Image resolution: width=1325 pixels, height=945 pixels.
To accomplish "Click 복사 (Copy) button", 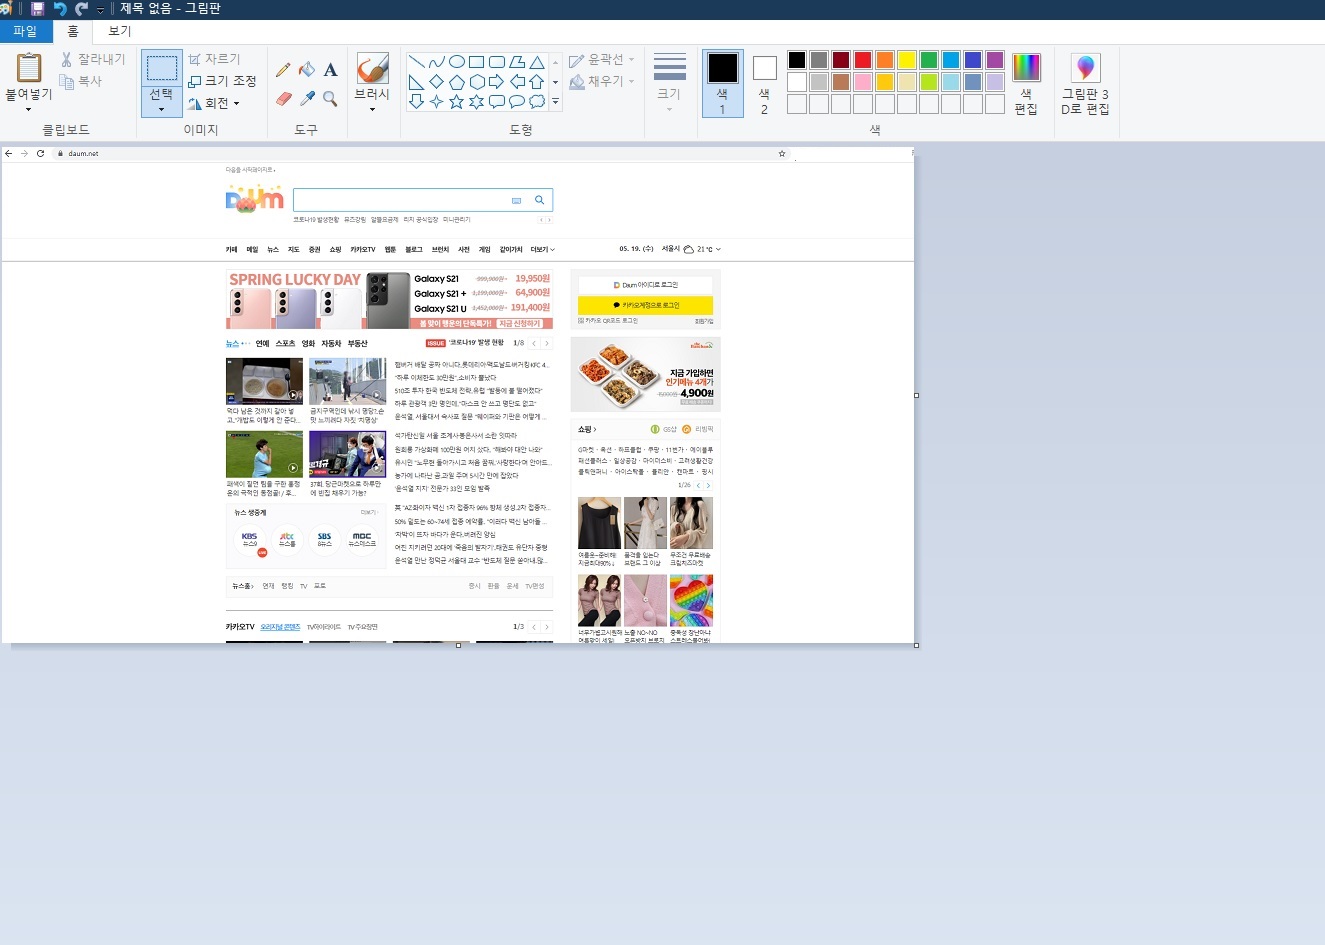I will [81, 81].
